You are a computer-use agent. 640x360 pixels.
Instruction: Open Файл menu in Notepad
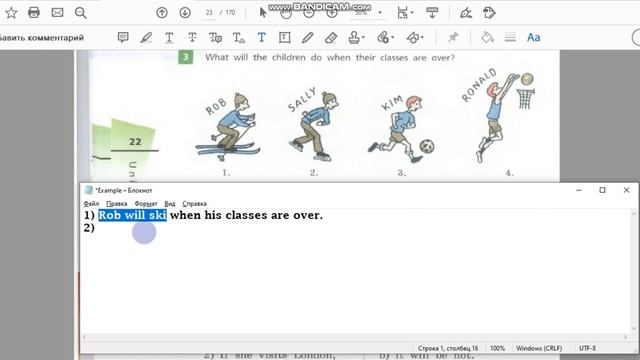(91, 203)
